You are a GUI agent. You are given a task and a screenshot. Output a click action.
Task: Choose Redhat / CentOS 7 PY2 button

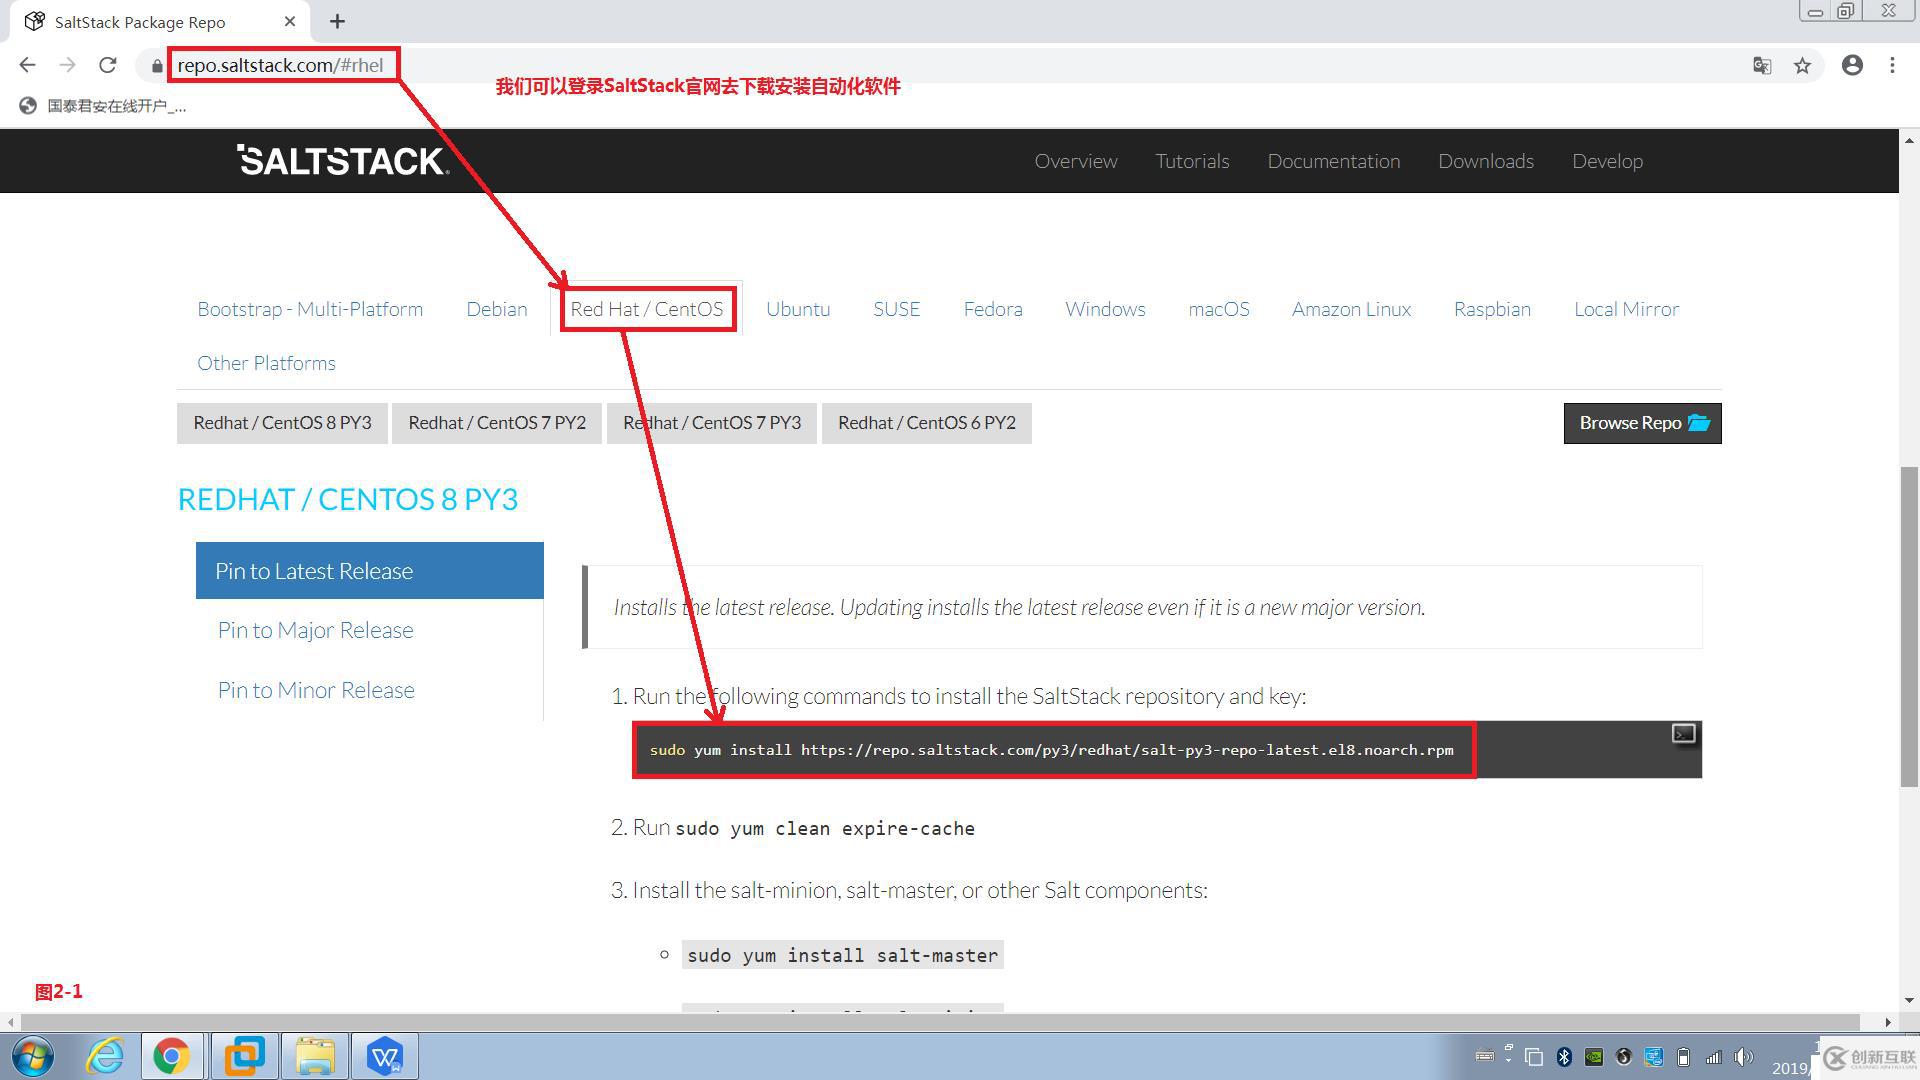[497, 423]
